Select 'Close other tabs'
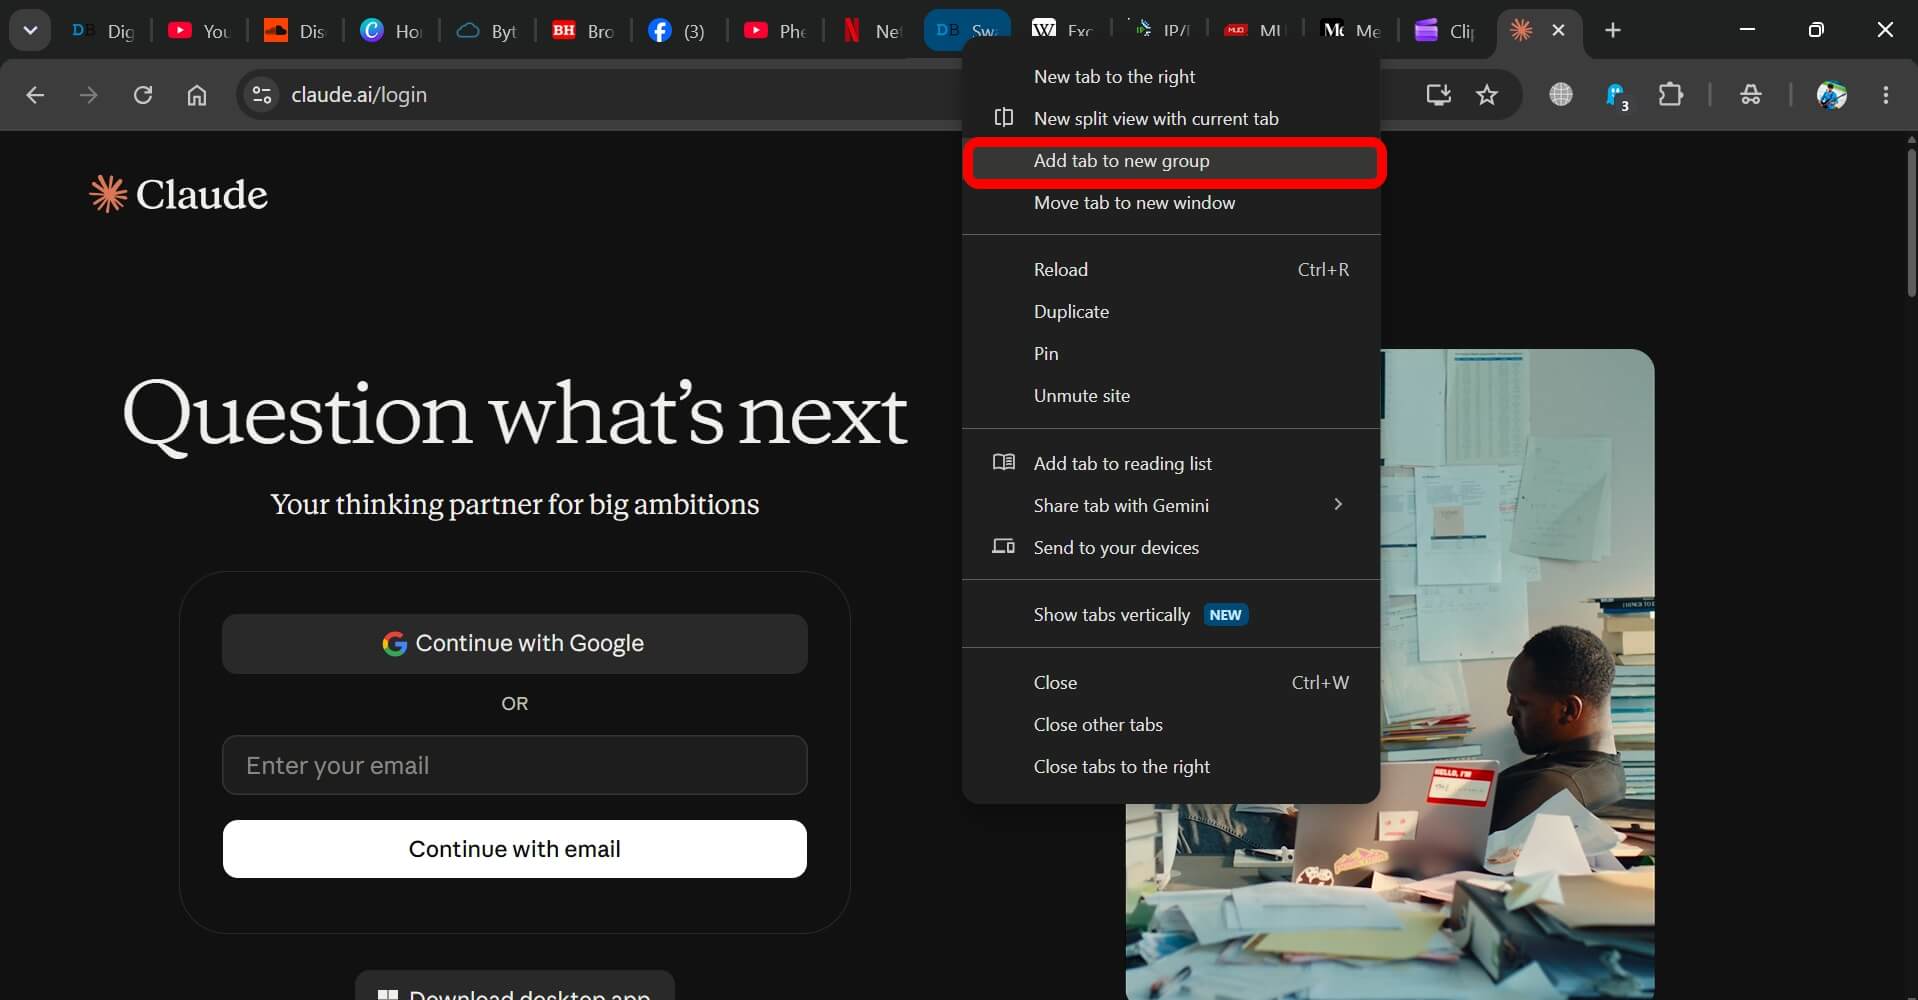 (1171, 725)
